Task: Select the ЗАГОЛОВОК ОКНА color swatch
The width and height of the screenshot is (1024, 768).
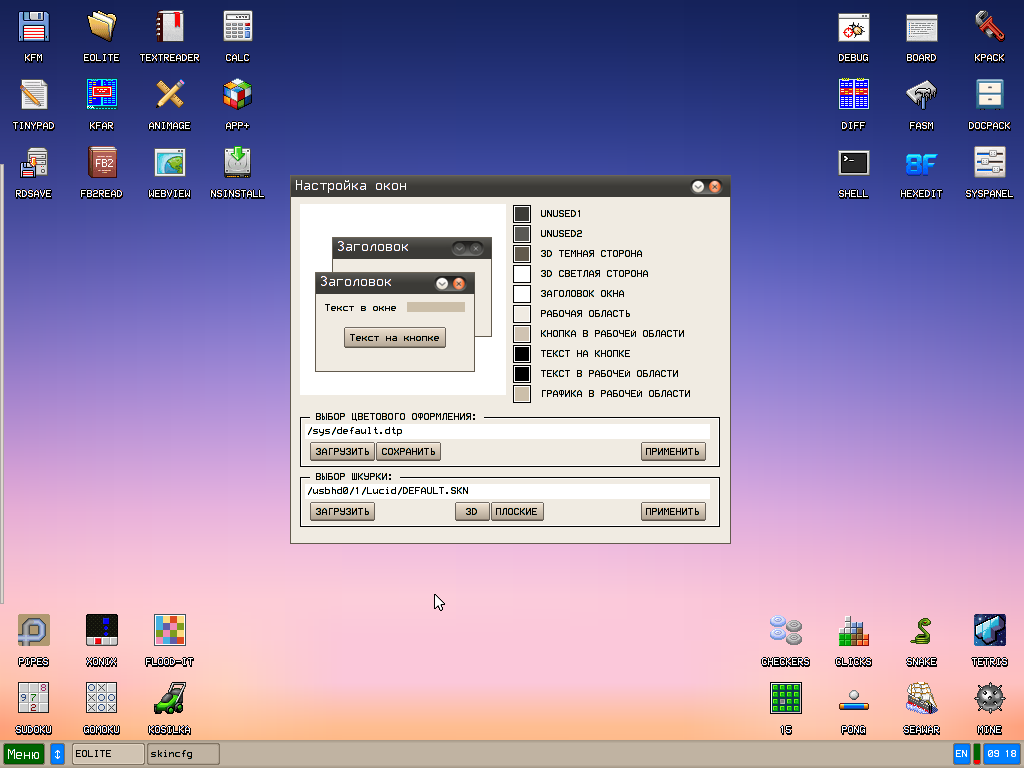Action: 521,293
